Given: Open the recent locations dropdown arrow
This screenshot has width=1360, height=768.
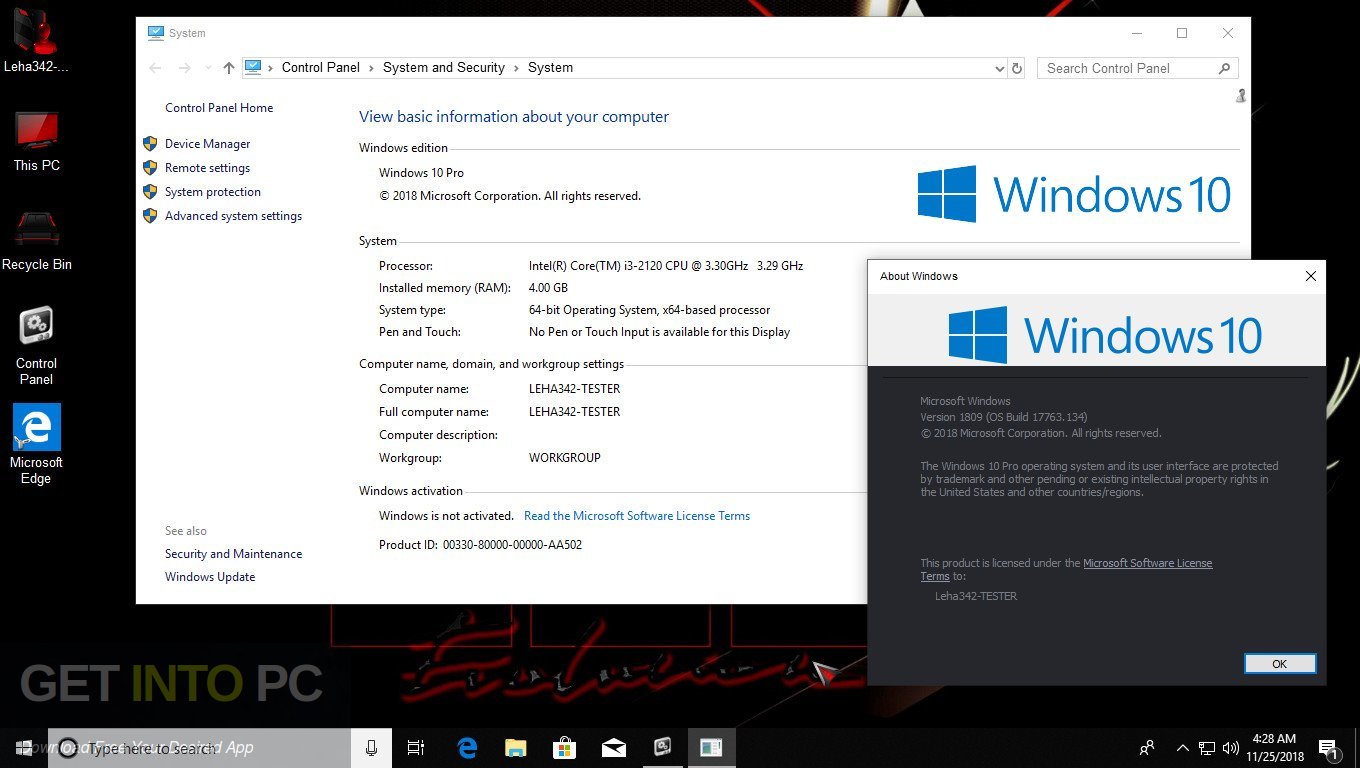Looking at the screenshot, I should pos(207,68).
